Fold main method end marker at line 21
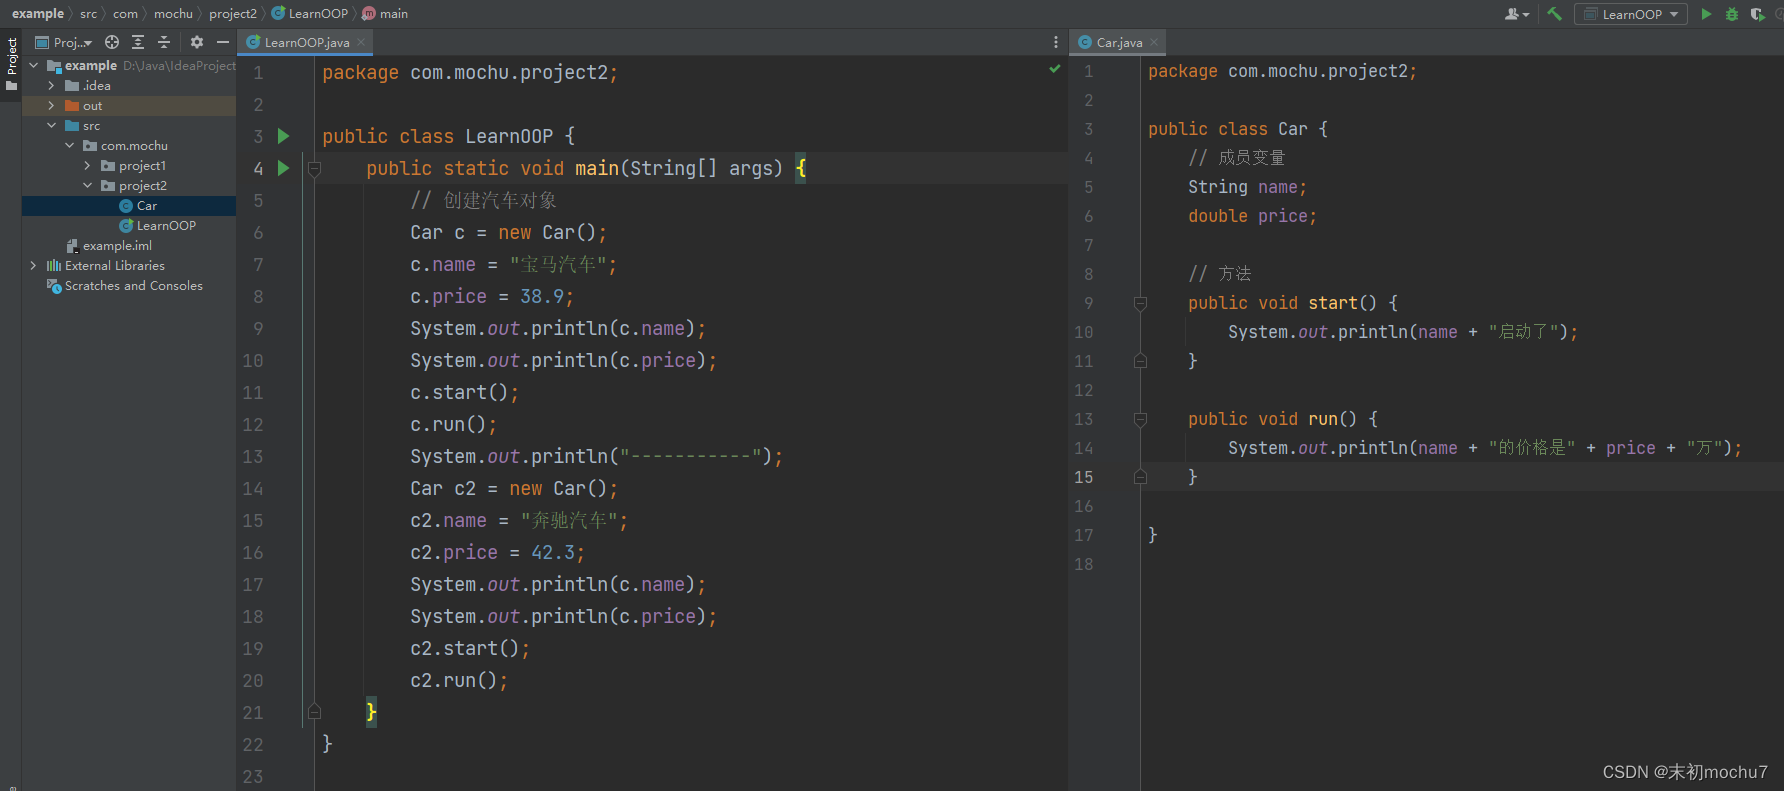 [314, 712]
